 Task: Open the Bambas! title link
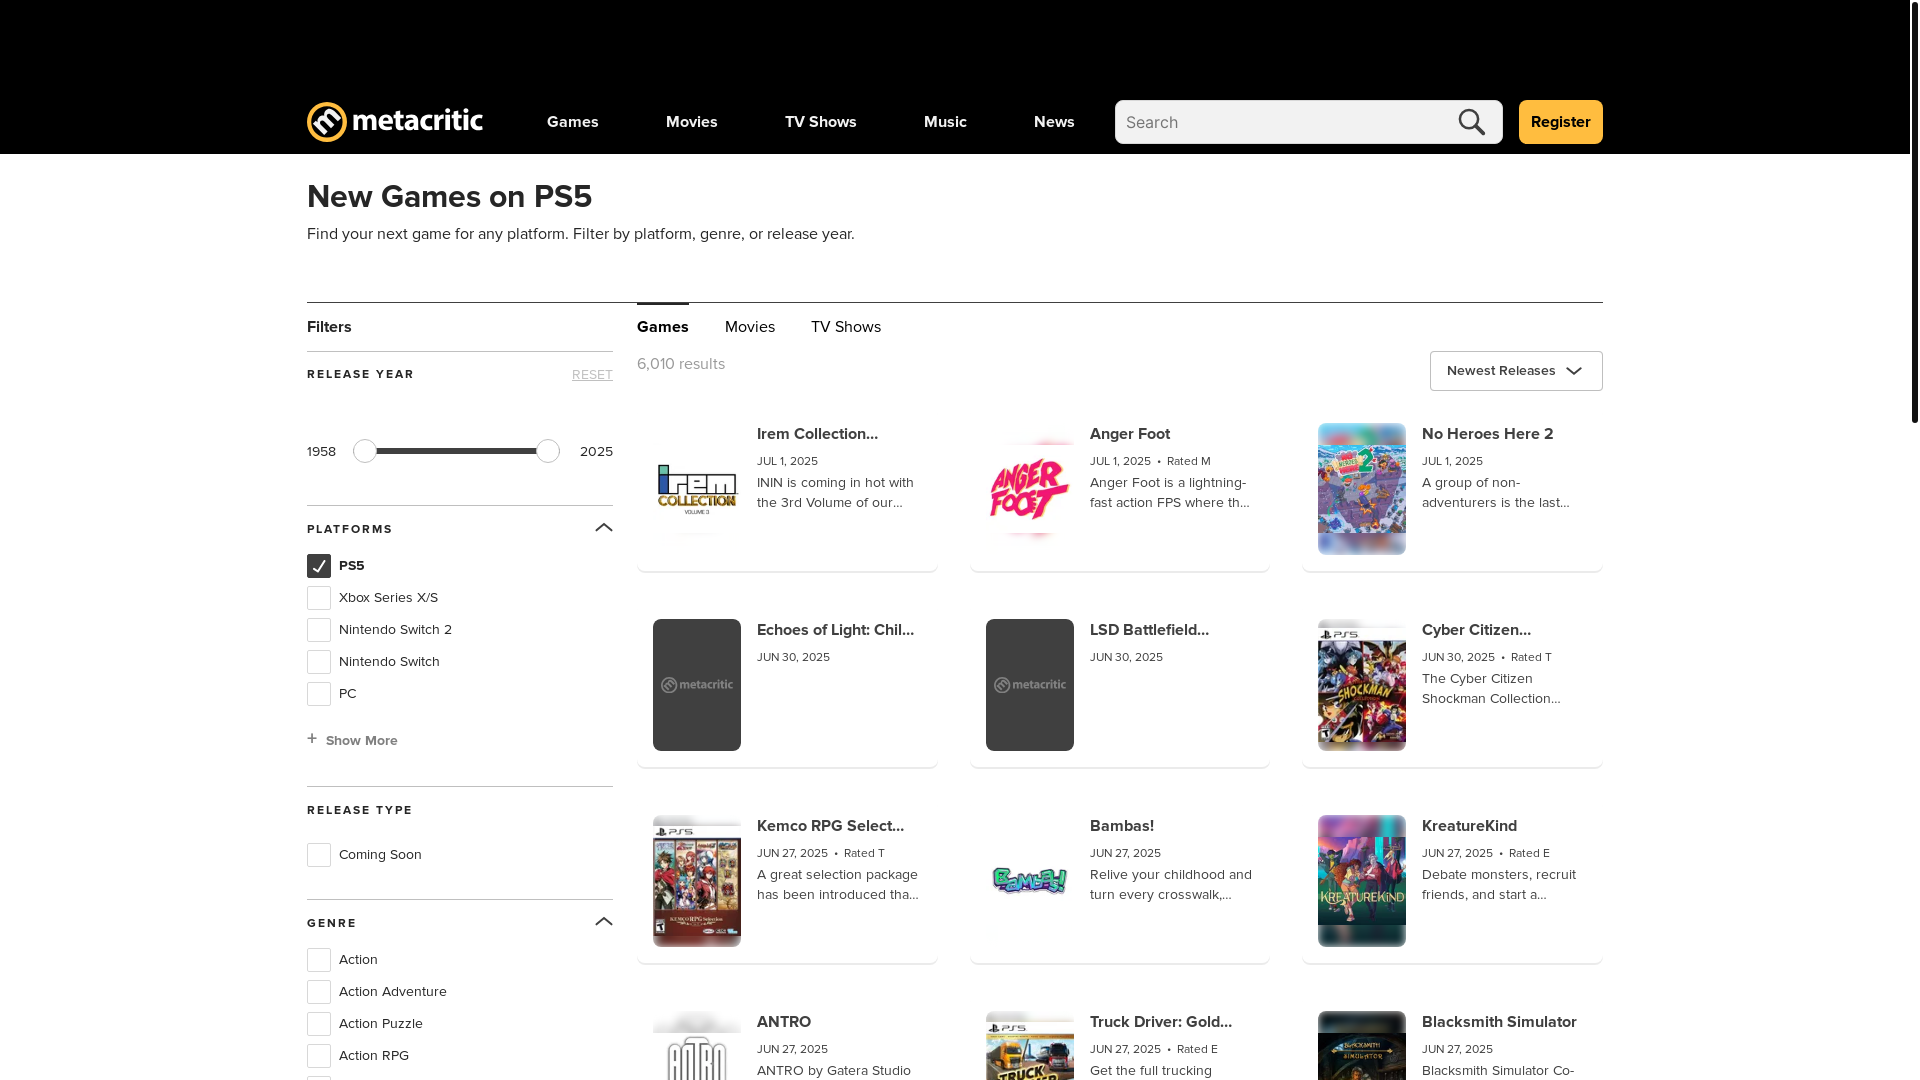tap(1122, 826)
